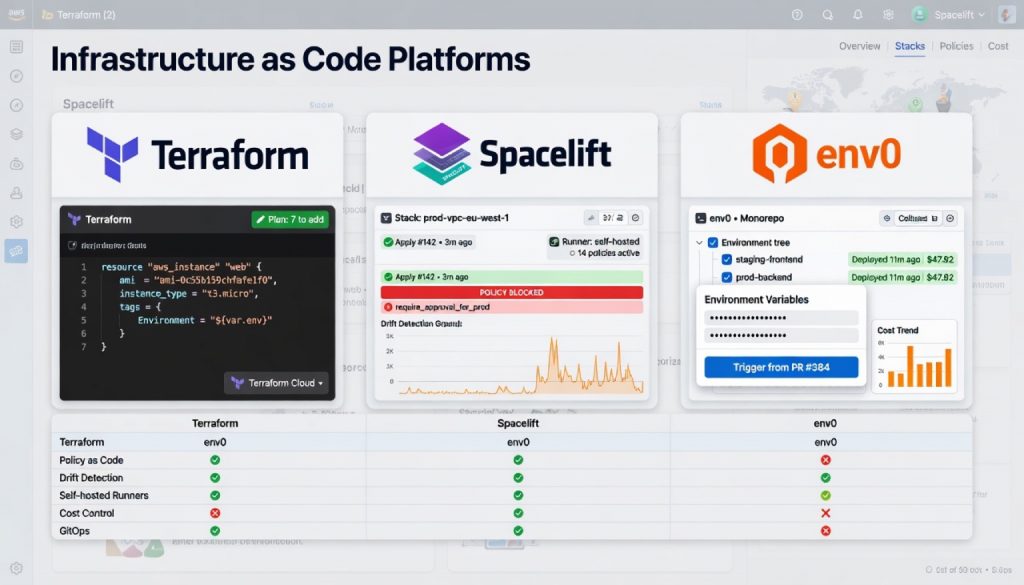Open the bottom sidebar settings gear
Viewport: 1024px width, 585px height.
tap(16, 568)
